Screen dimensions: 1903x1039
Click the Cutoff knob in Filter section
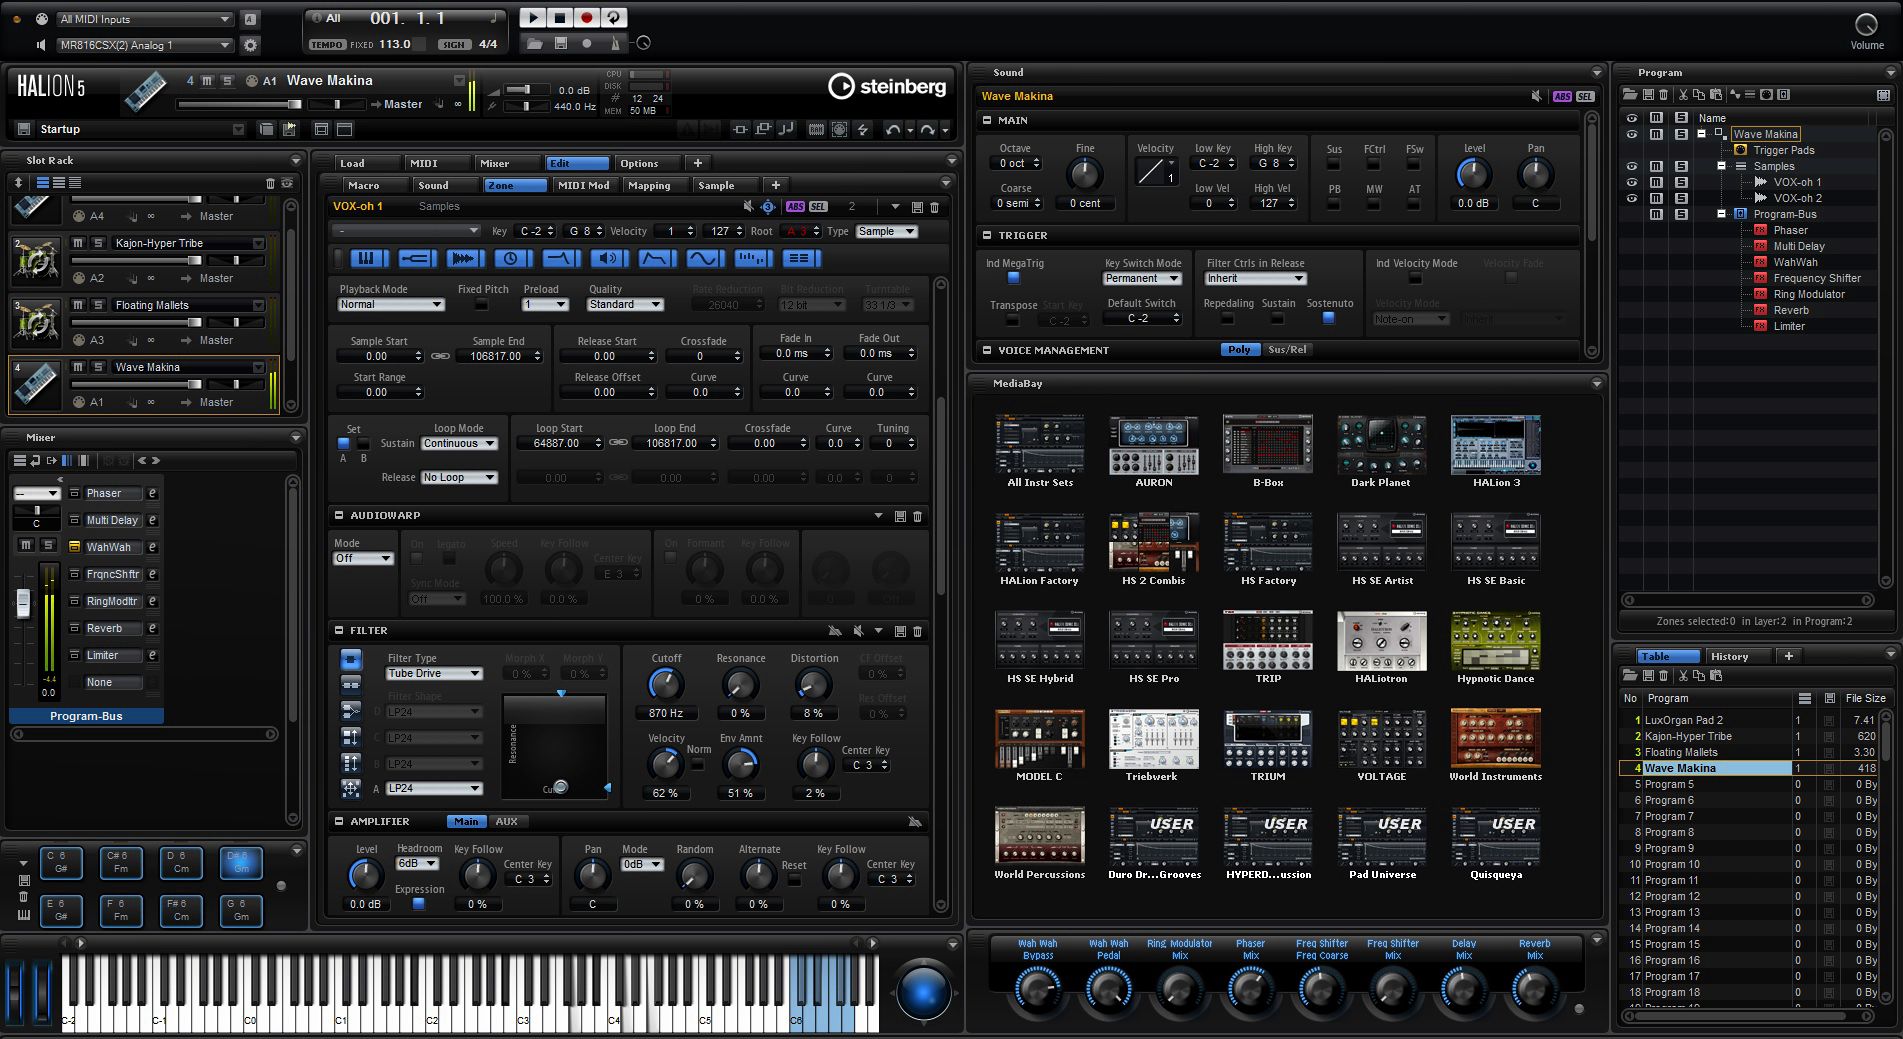pyautogui.click(x=665, y=685)
